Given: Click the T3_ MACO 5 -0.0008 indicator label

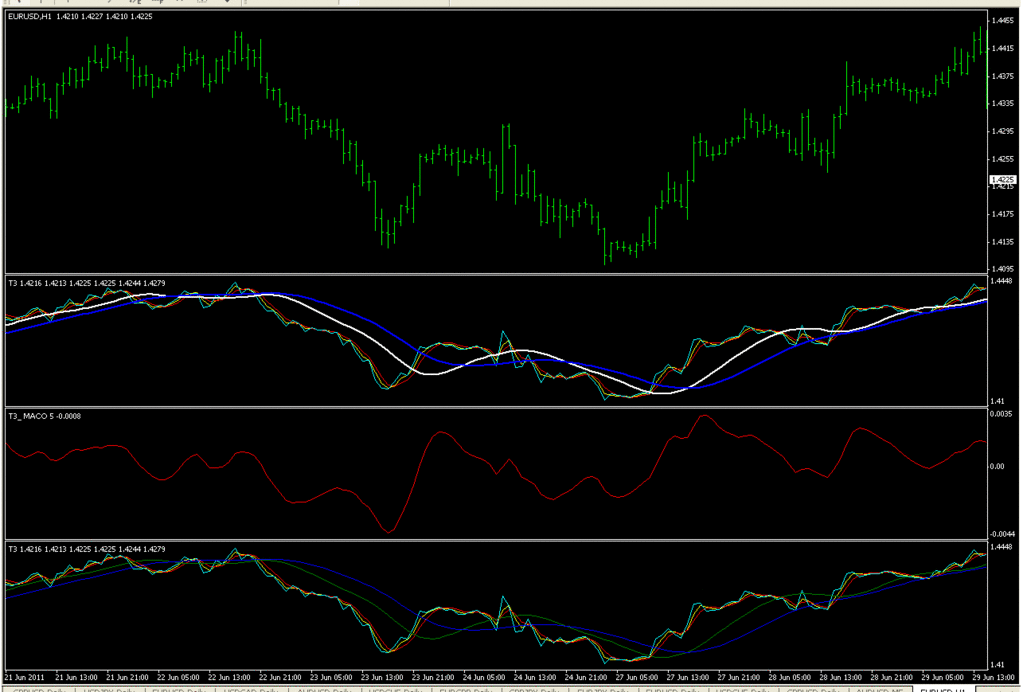Looking at the screenshot, I should (x=44, y=416).
